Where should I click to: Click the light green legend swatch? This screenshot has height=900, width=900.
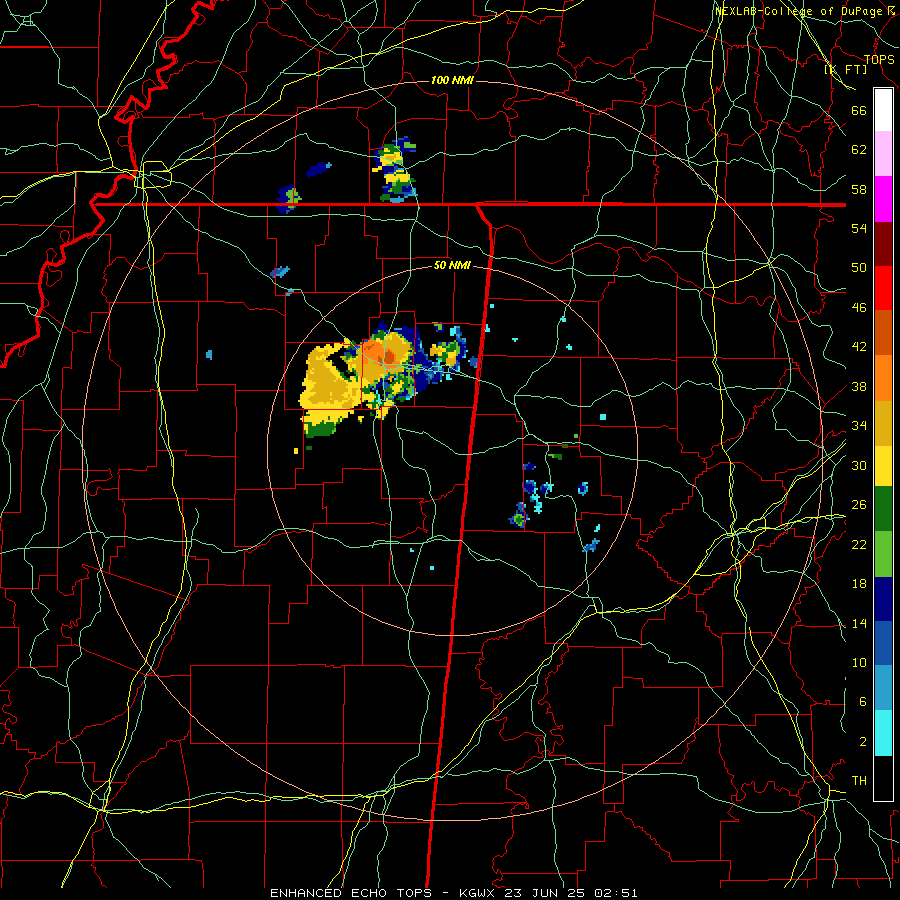883,554
